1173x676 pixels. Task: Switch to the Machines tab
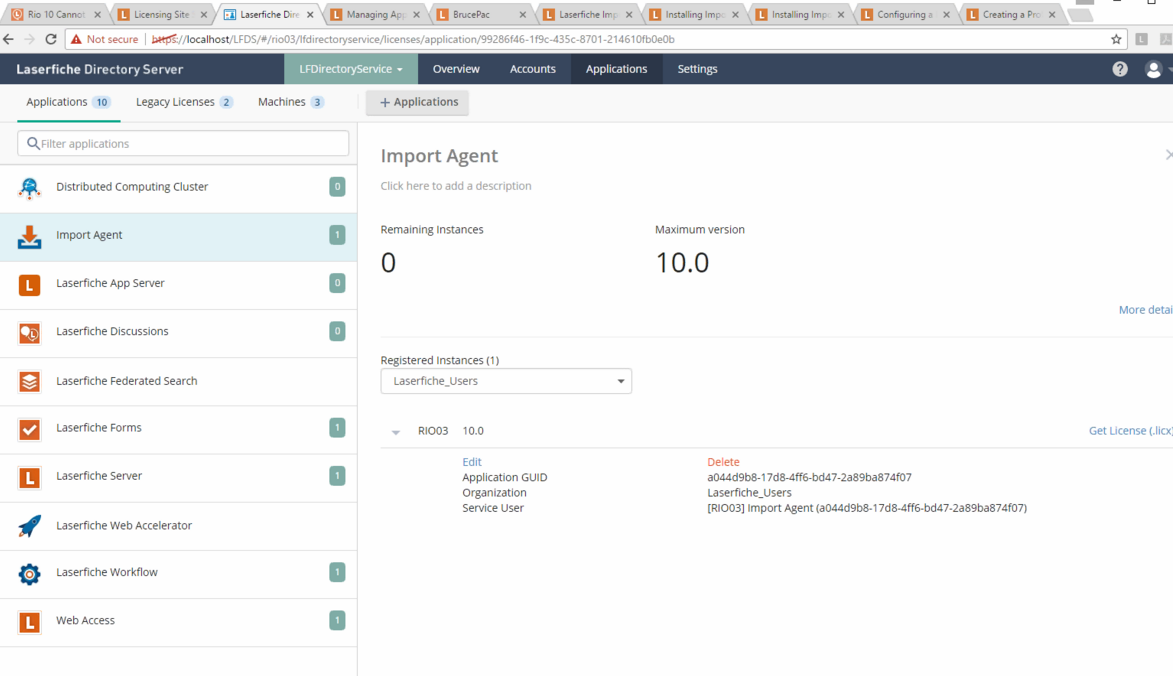pyautogui.click(x=291, y=102)
